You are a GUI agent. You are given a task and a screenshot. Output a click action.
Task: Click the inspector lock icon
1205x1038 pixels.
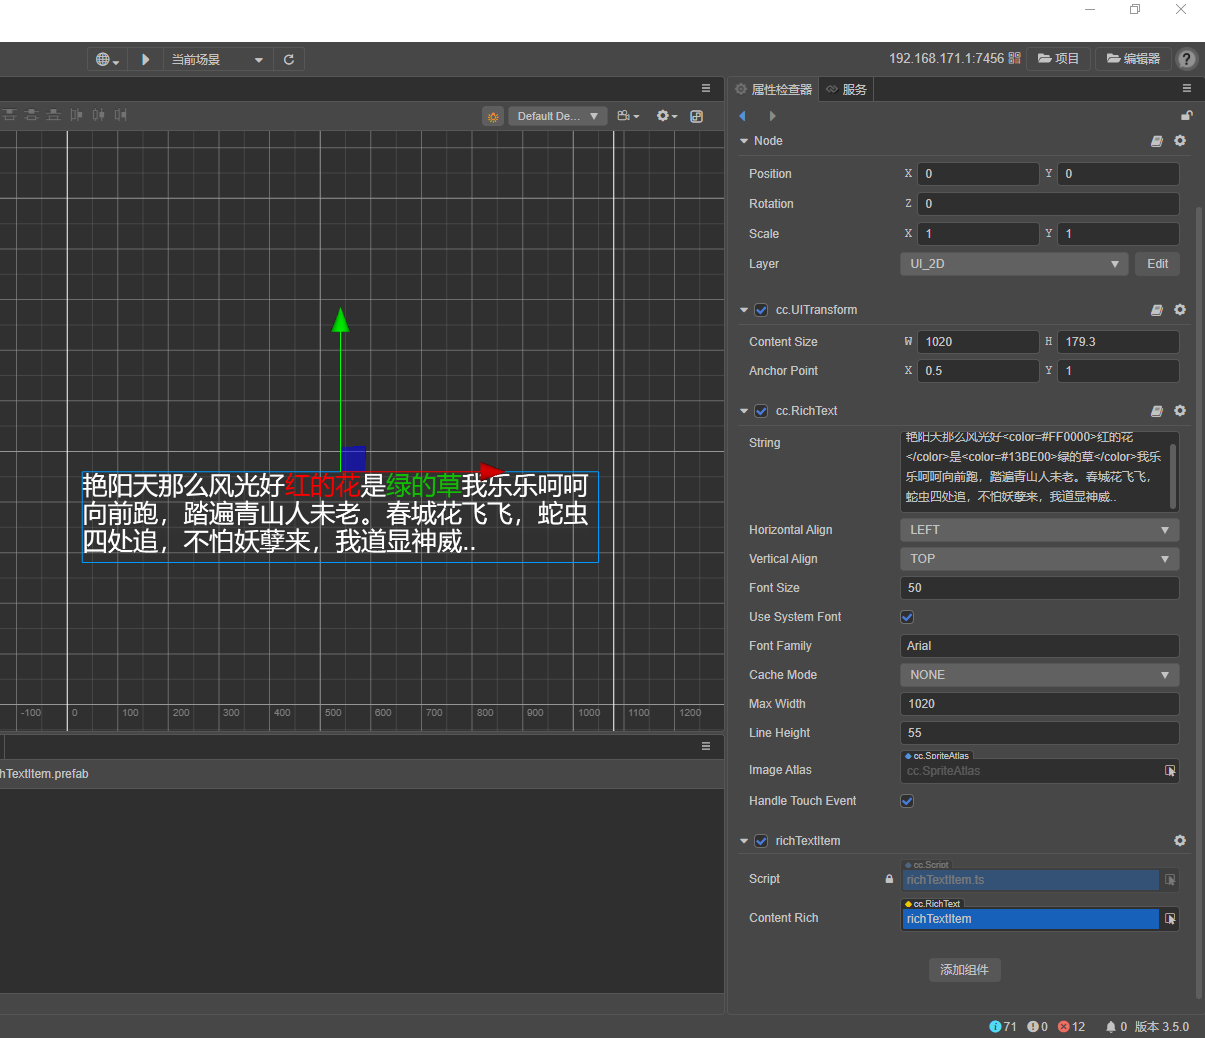1186,116
